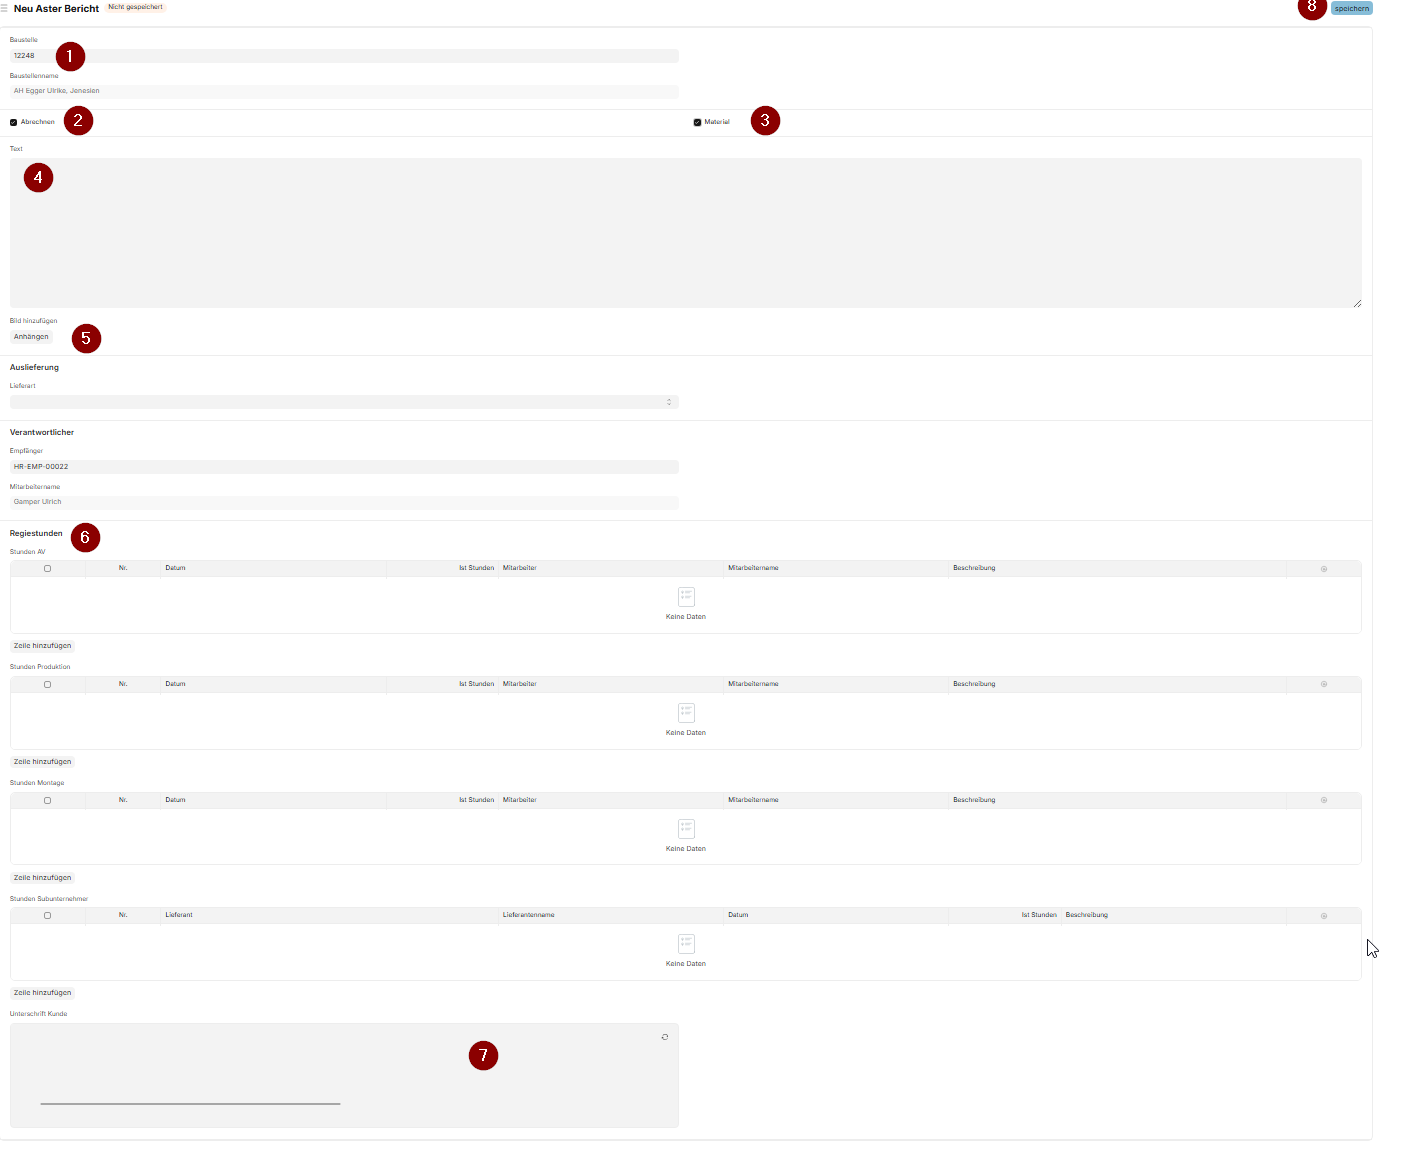
Task: Reset the customer signature with refresh icon
Action: [664, 1037]
